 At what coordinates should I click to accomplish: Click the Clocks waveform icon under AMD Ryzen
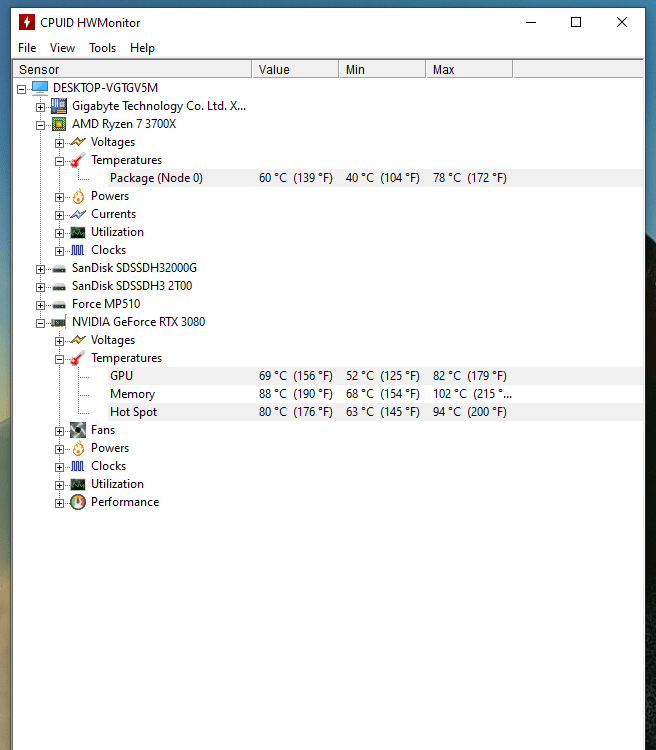[78, 250]
